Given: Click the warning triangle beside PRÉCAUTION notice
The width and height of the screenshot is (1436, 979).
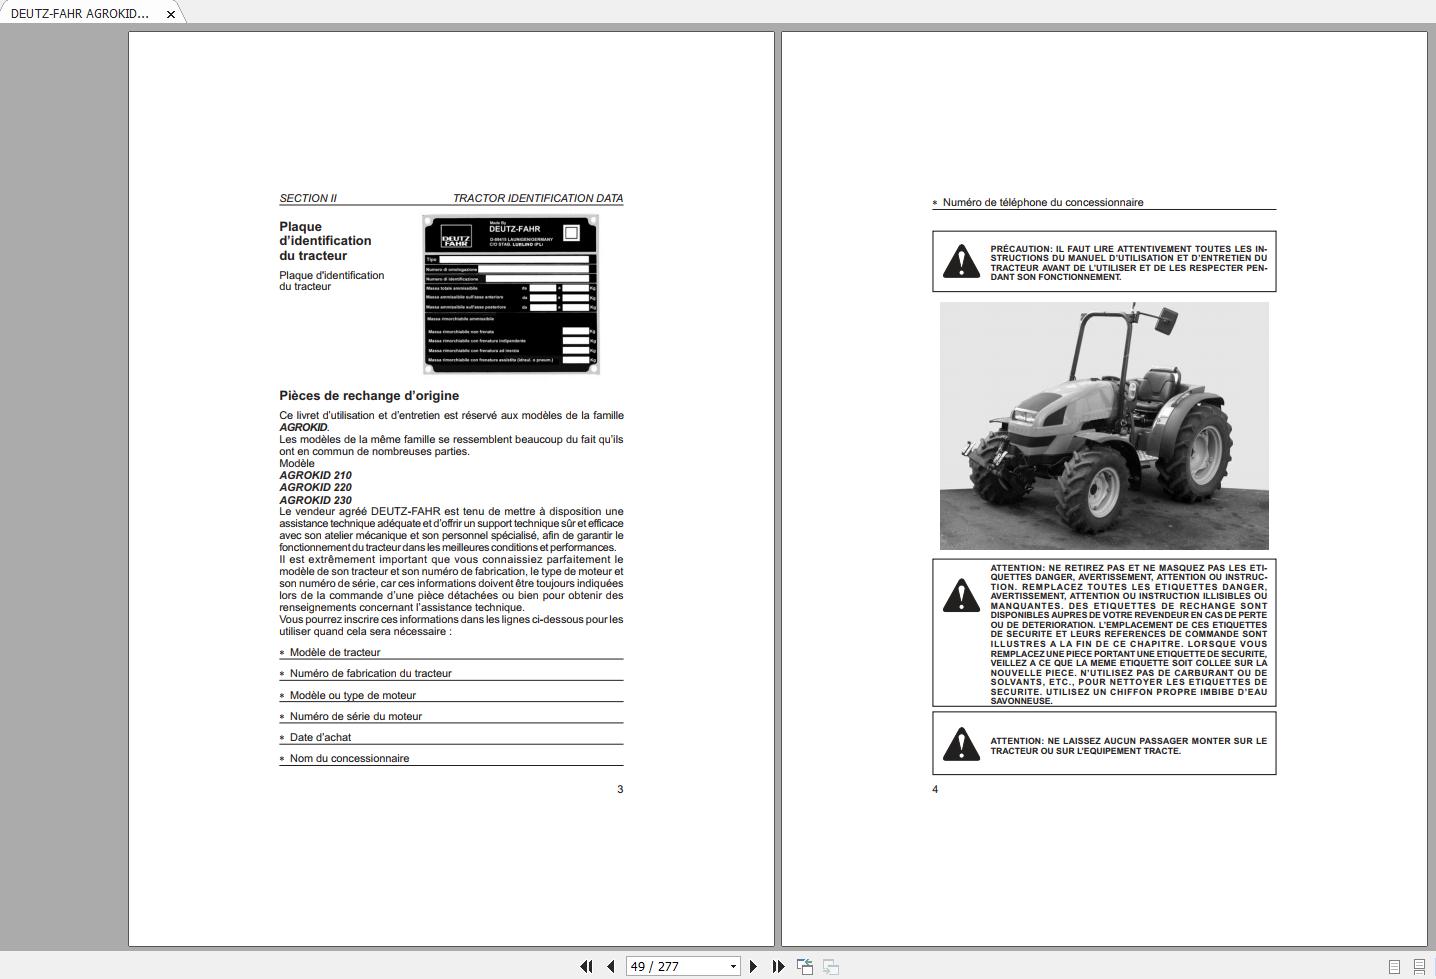Looking at the screenshot, I should 961,262.
